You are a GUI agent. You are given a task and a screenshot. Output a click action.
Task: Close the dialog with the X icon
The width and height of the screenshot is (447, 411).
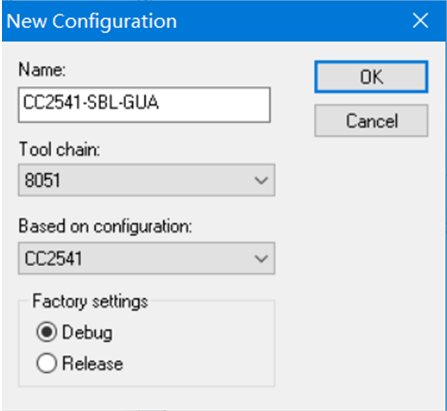click(420, 21)
